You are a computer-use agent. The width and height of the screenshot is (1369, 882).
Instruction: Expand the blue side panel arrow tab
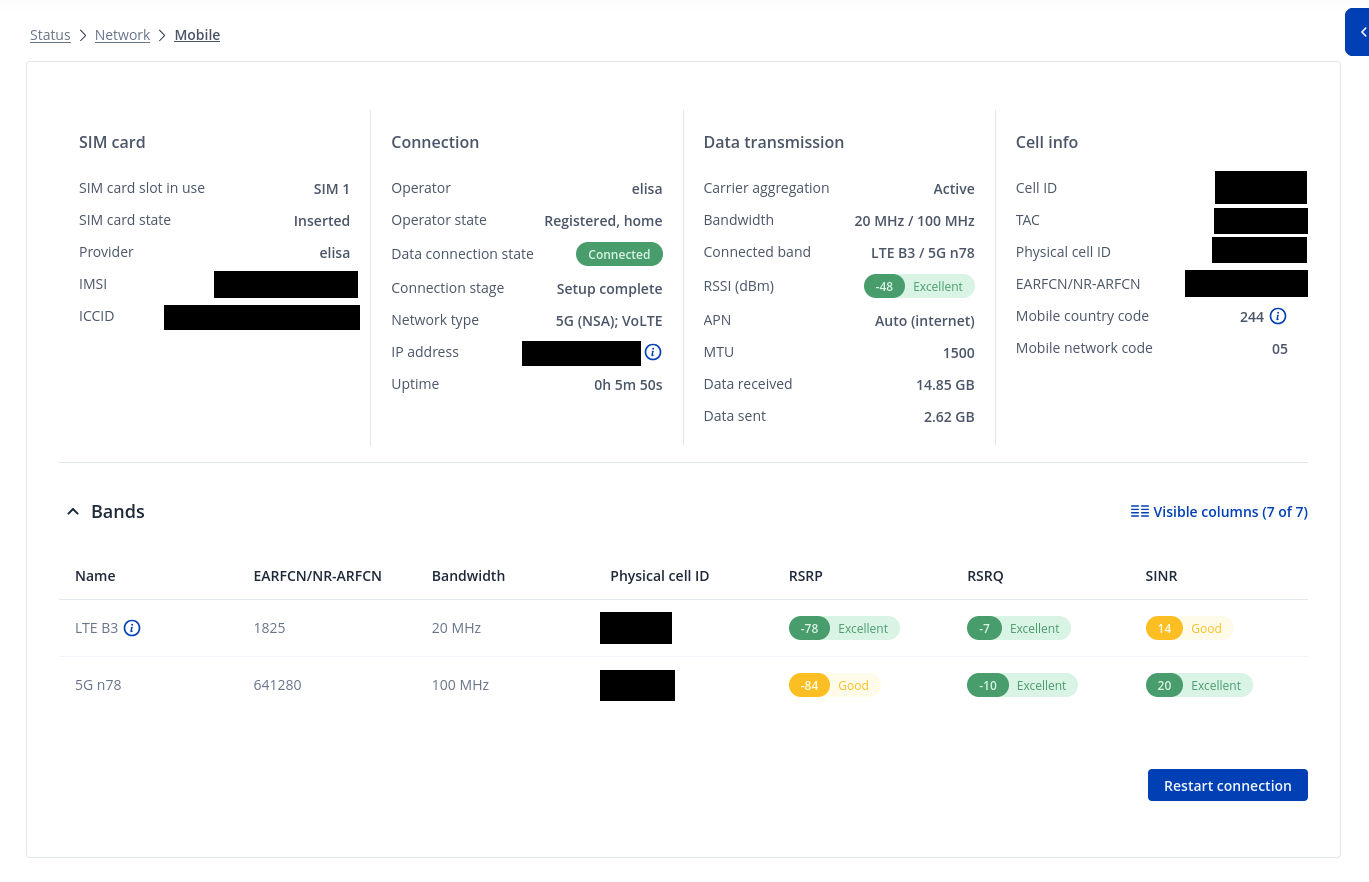click(1358, 33)
